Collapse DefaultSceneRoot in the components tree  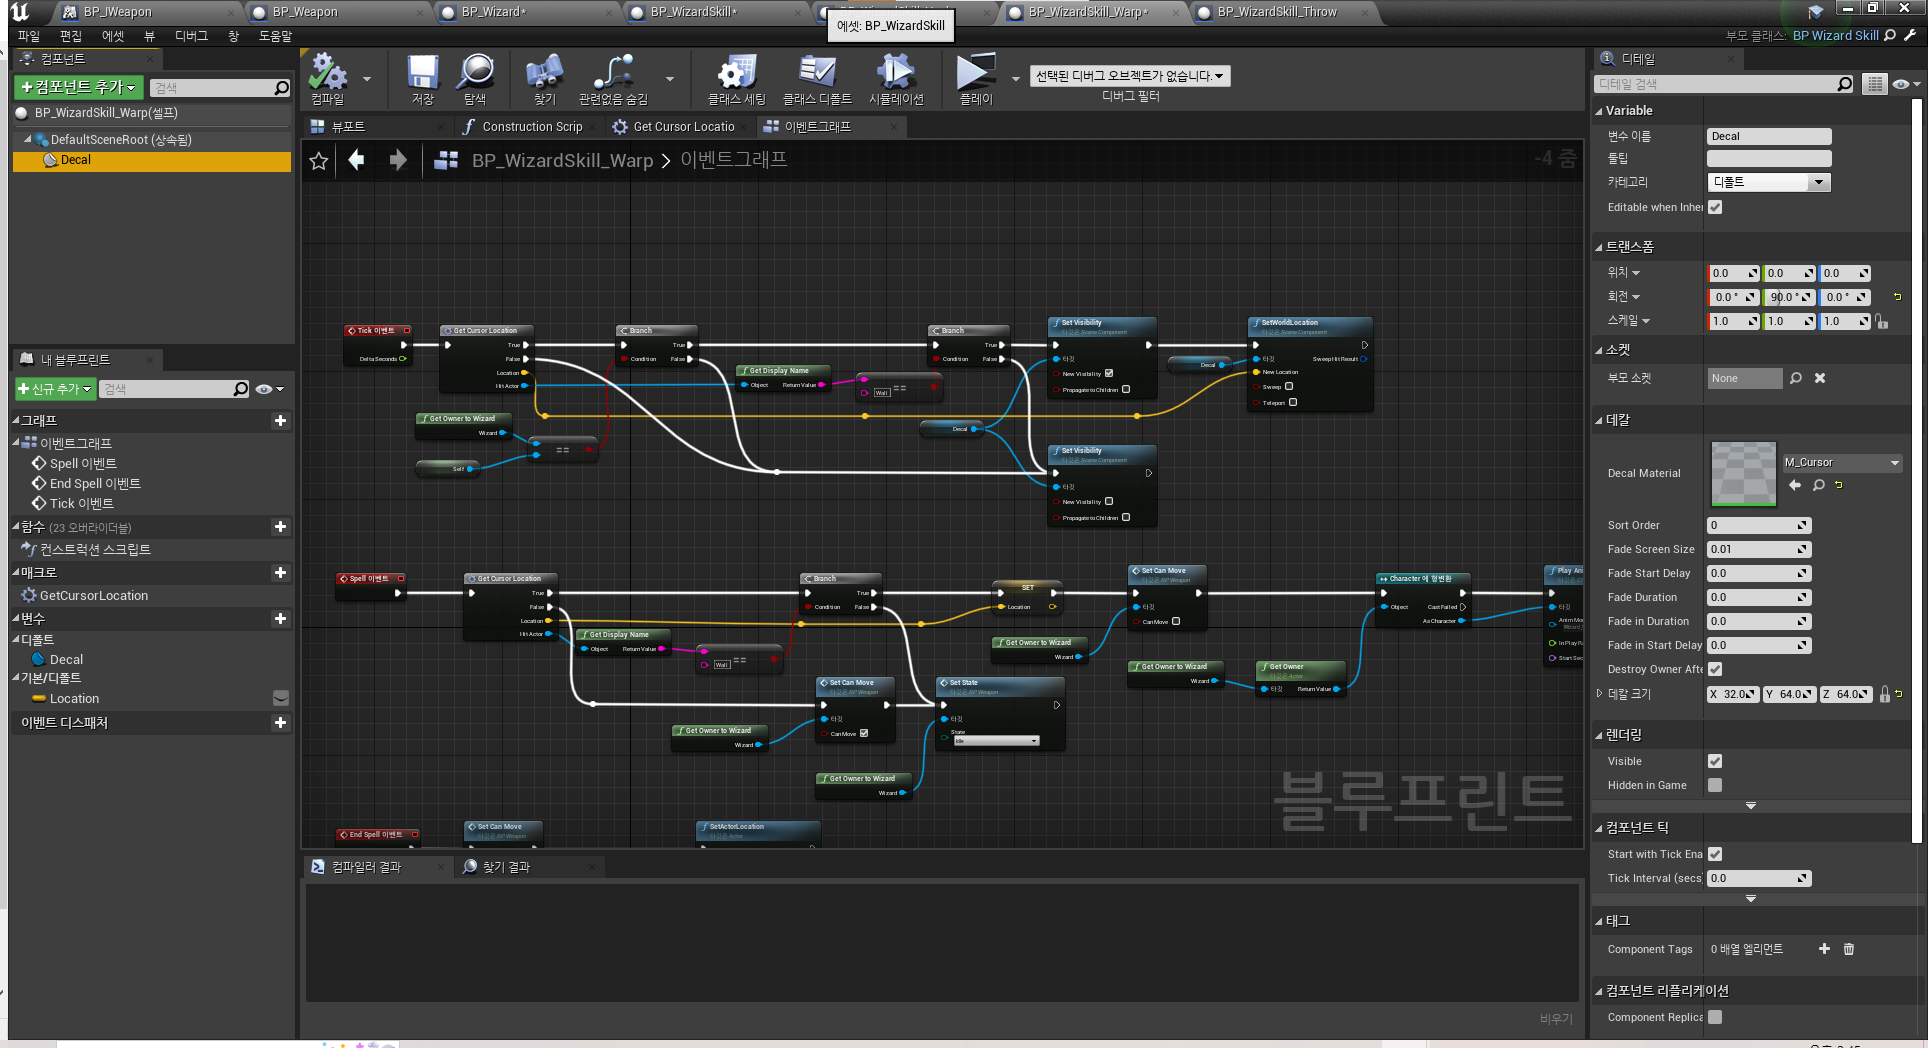(x=28, y=140)
